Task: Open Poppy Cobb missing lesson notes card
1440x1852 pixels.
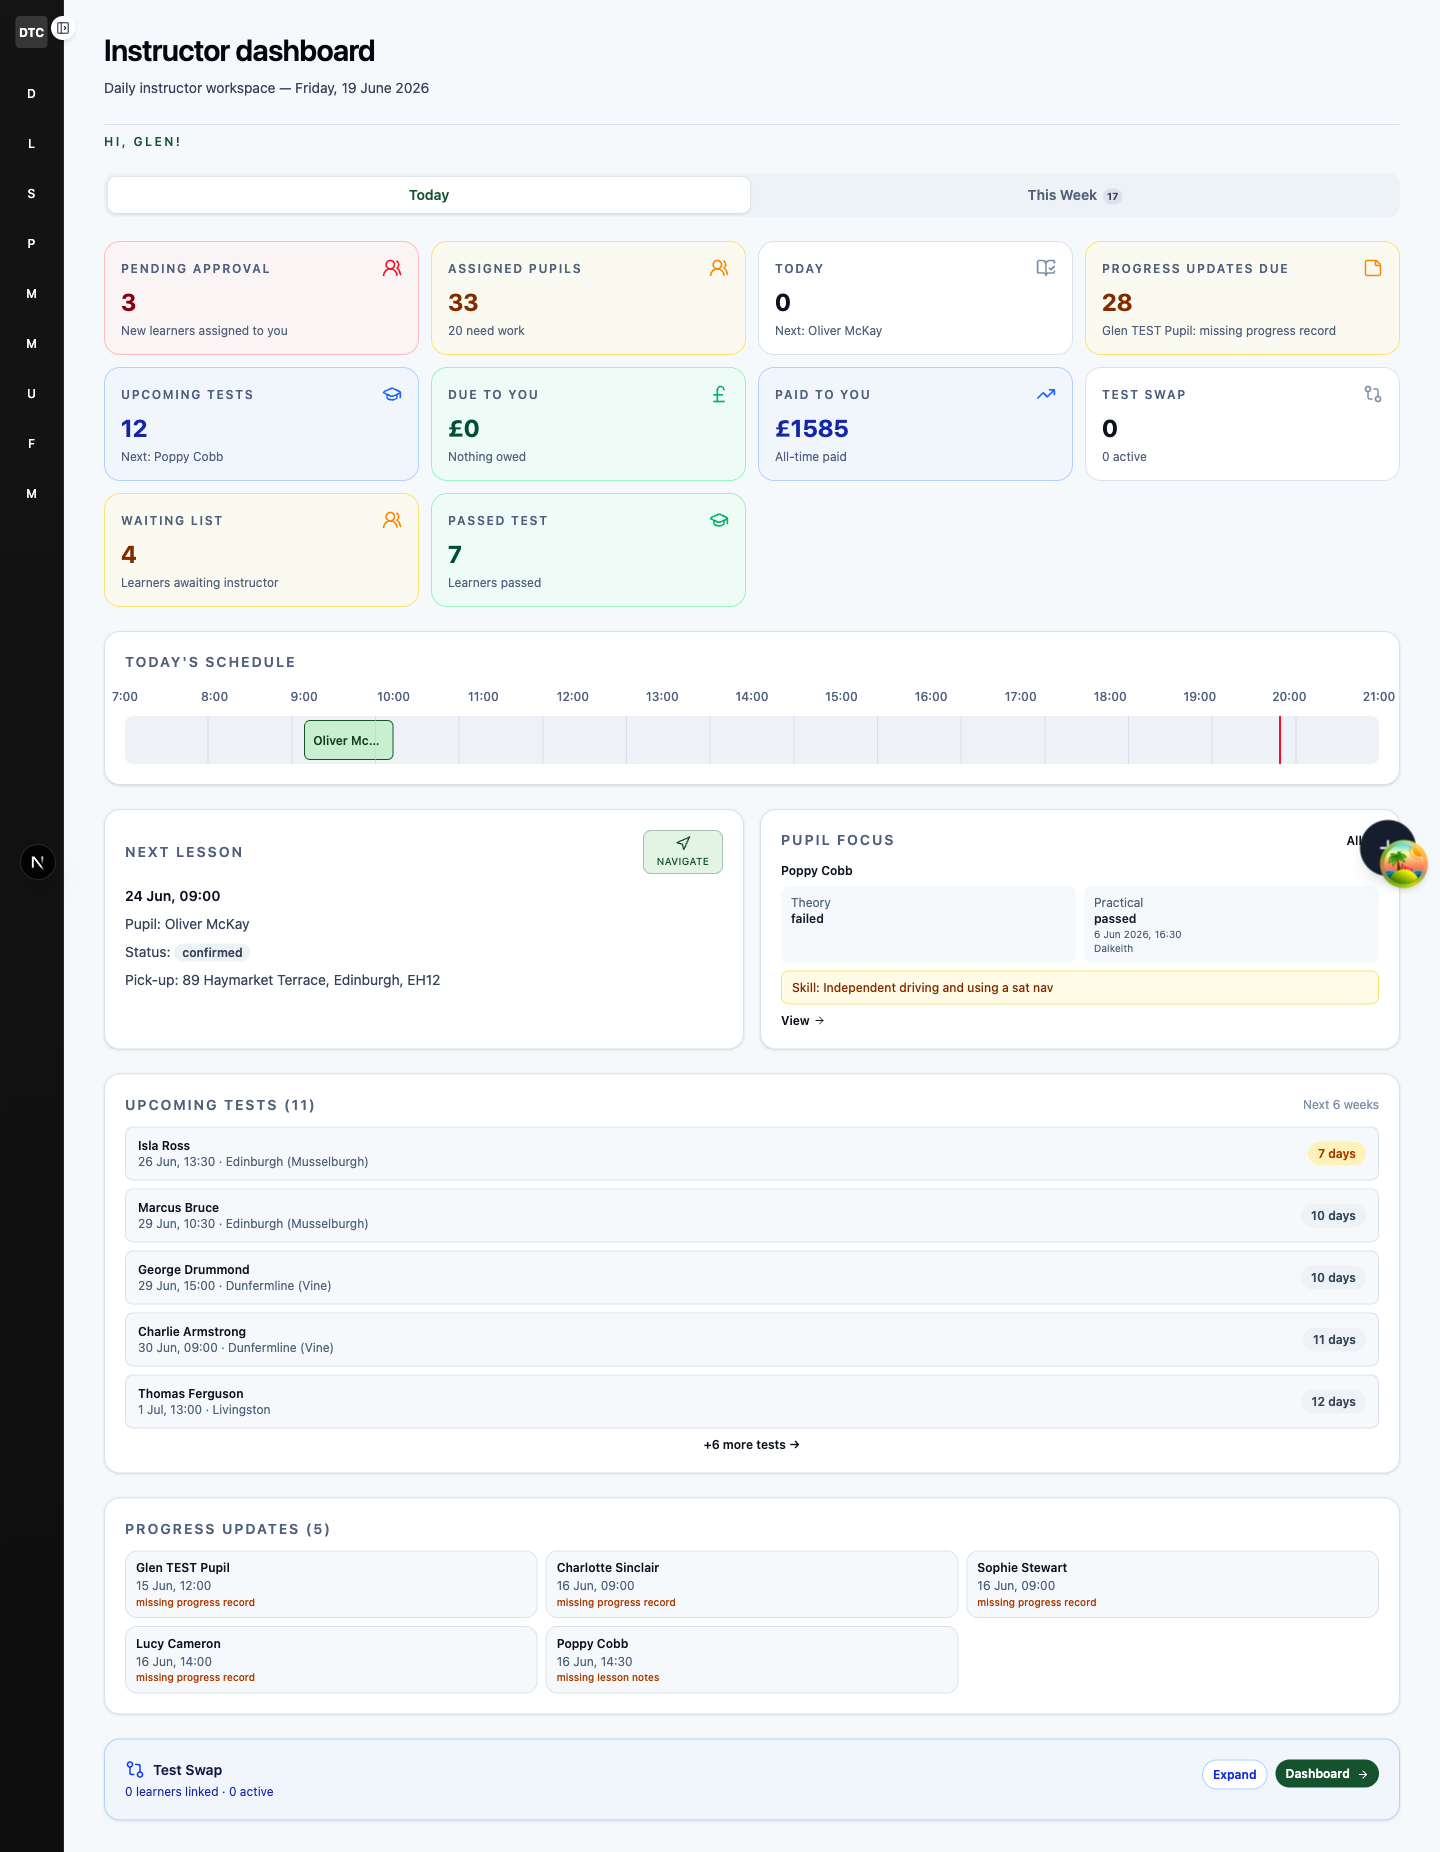Action: point(752,1660)
